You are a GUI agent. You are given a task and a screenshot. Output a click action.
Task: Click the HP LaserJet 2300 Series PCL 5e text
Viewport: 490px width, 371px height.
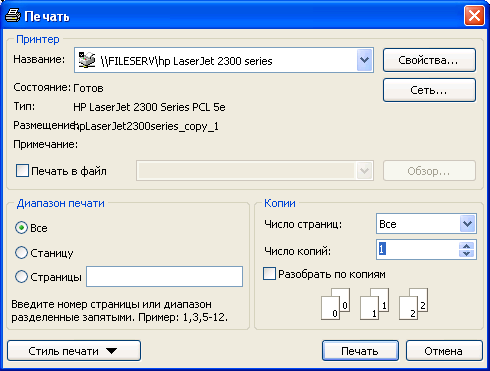[149, 107]
